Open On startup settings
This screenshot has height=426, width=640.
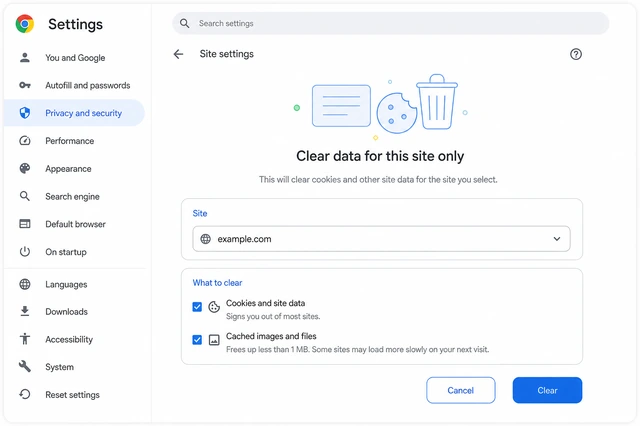point(75,252)
